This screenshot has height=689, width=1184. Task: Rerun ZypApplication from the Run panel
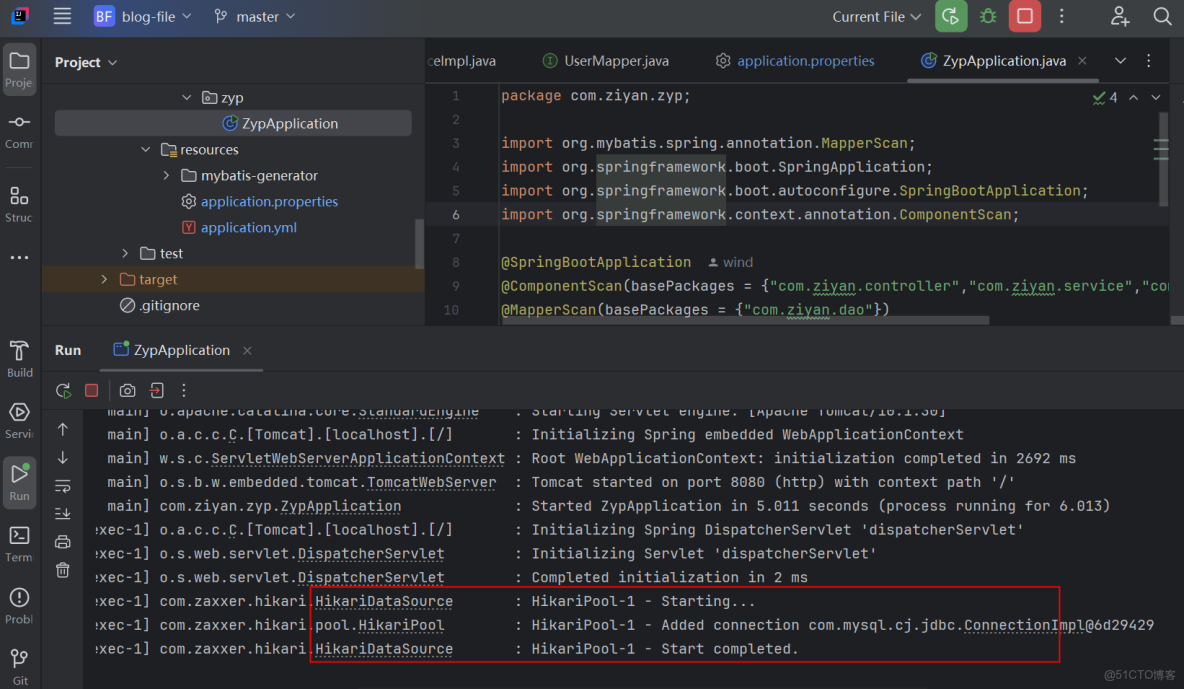tap(62, 390)
